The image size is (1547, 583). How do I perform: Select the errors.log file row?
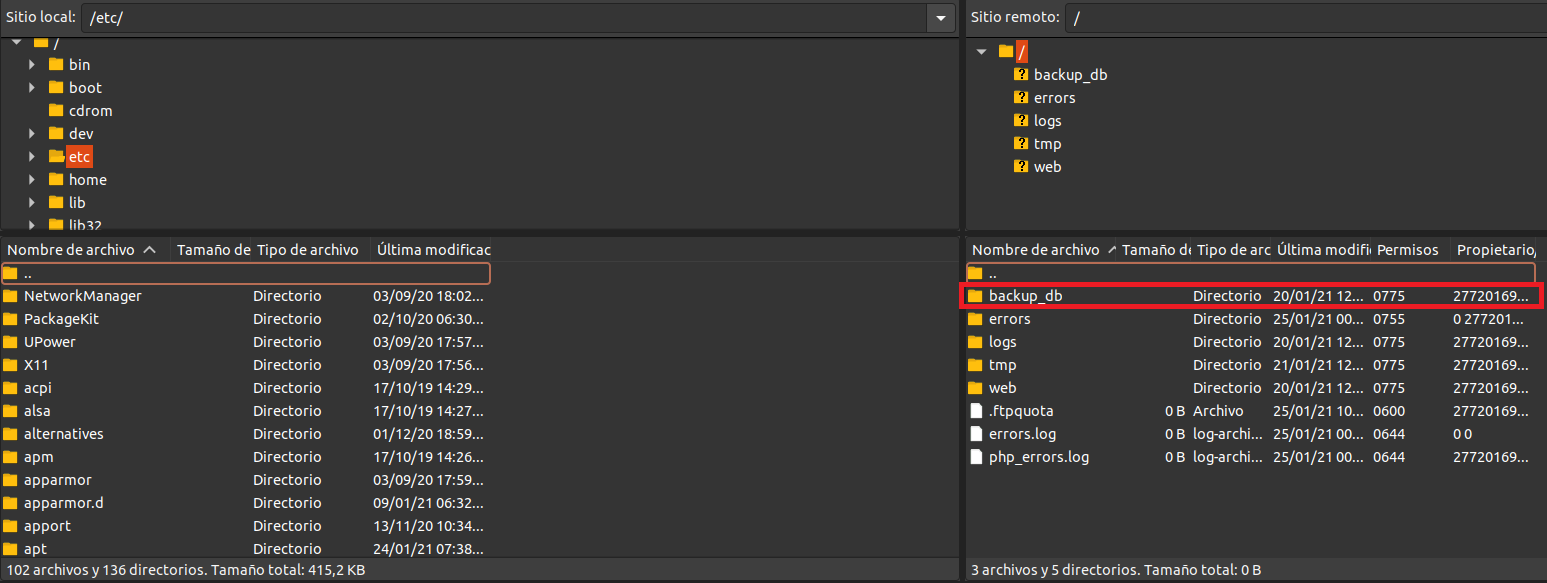[1022, 434]
